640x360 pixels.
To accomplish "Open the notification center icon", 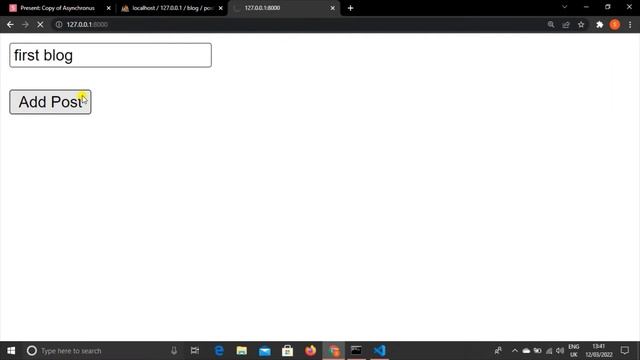I will 624,351.
